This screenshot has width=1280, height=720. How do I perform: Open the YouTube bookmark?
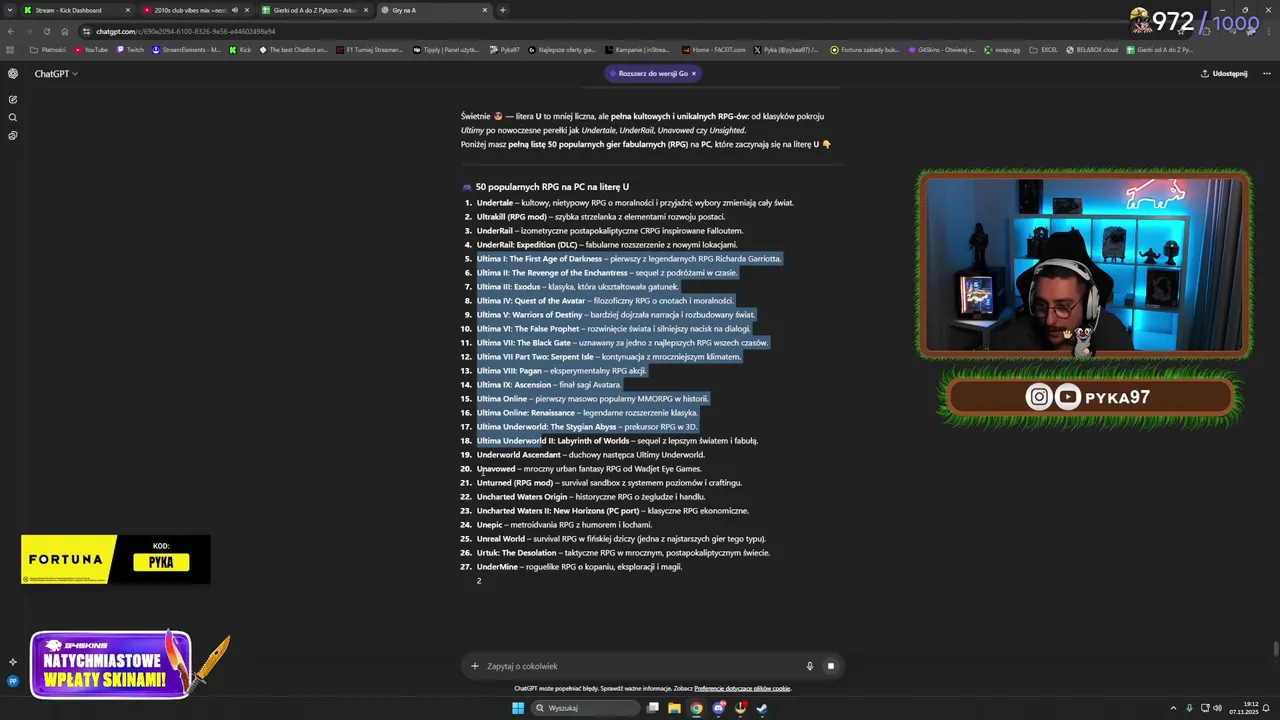(x=91, y=49)
